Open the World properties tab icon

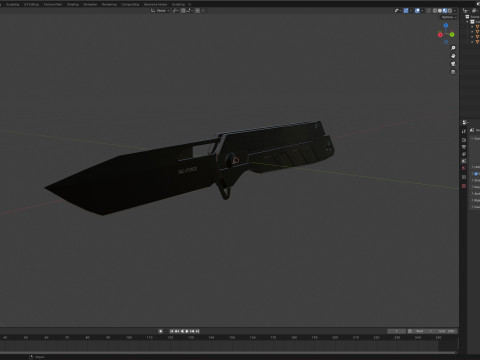pos(464,168)
